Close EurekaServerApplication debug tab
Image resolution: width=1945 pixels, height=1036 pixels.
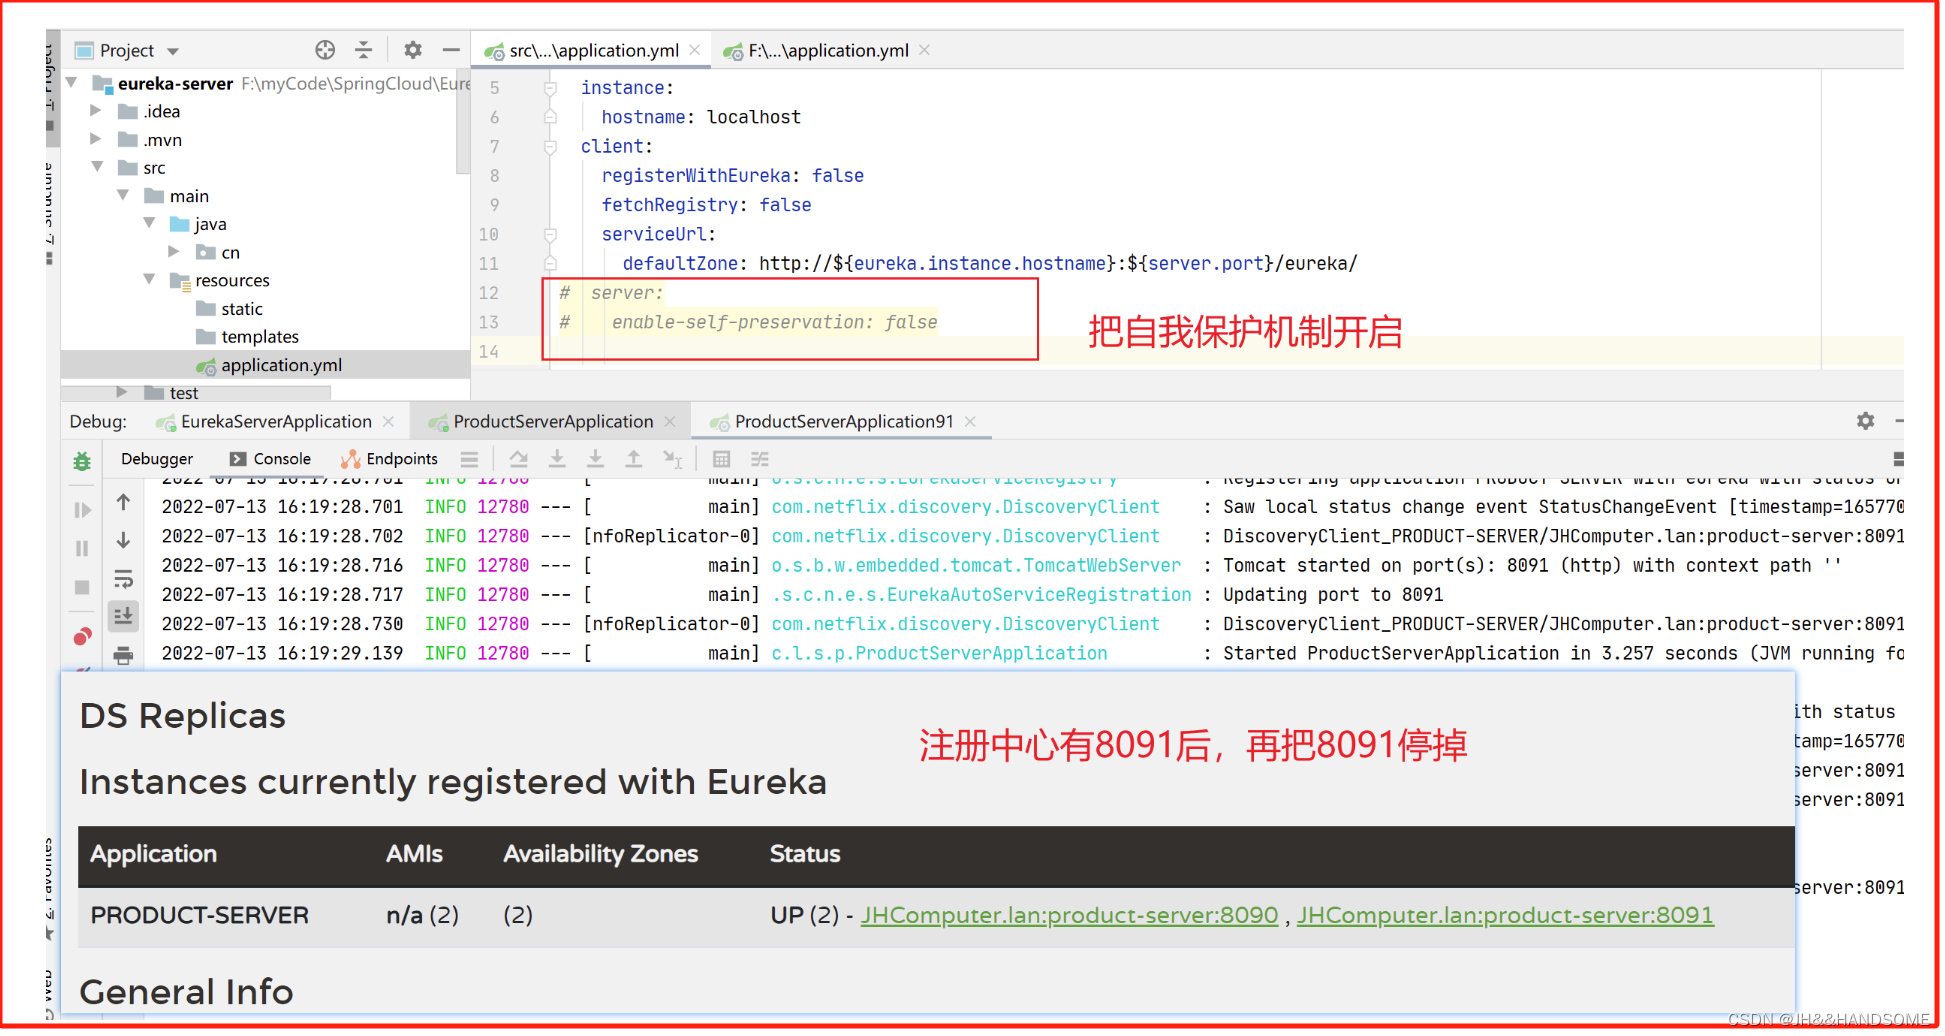389,422
